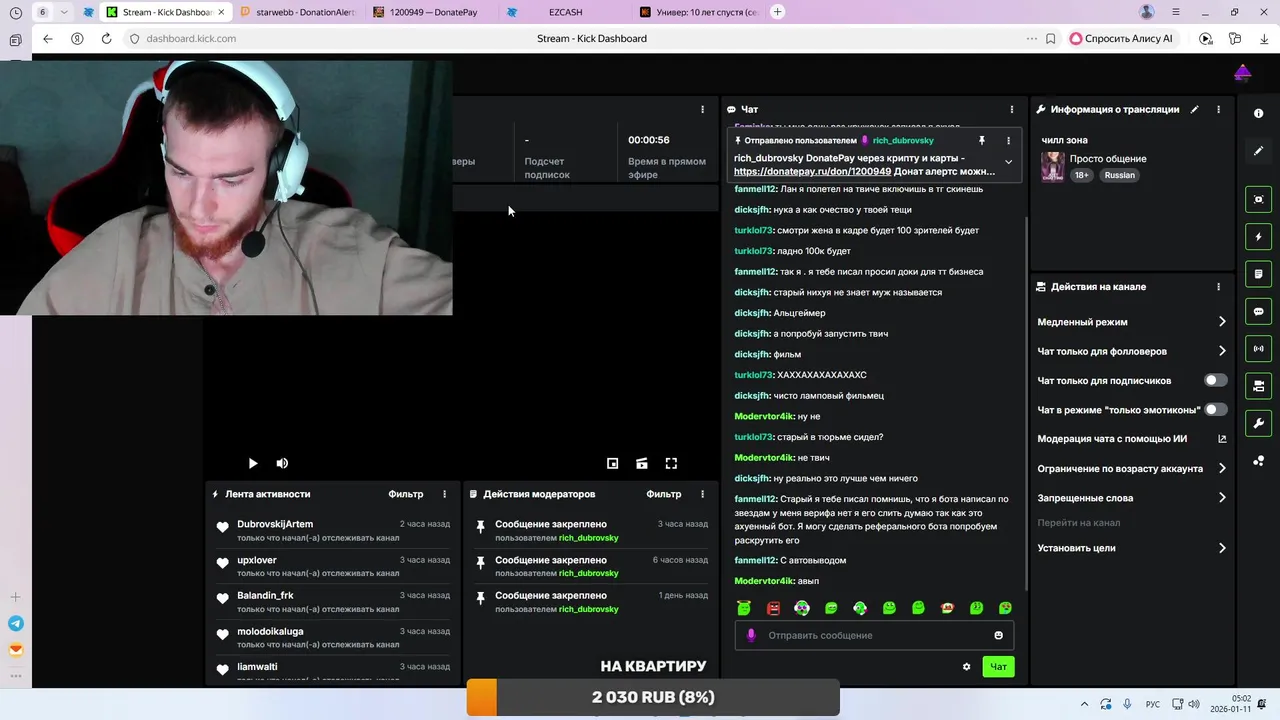
Task: Open the donatepay.ru link in pinned message
Action: pos(812,172)
